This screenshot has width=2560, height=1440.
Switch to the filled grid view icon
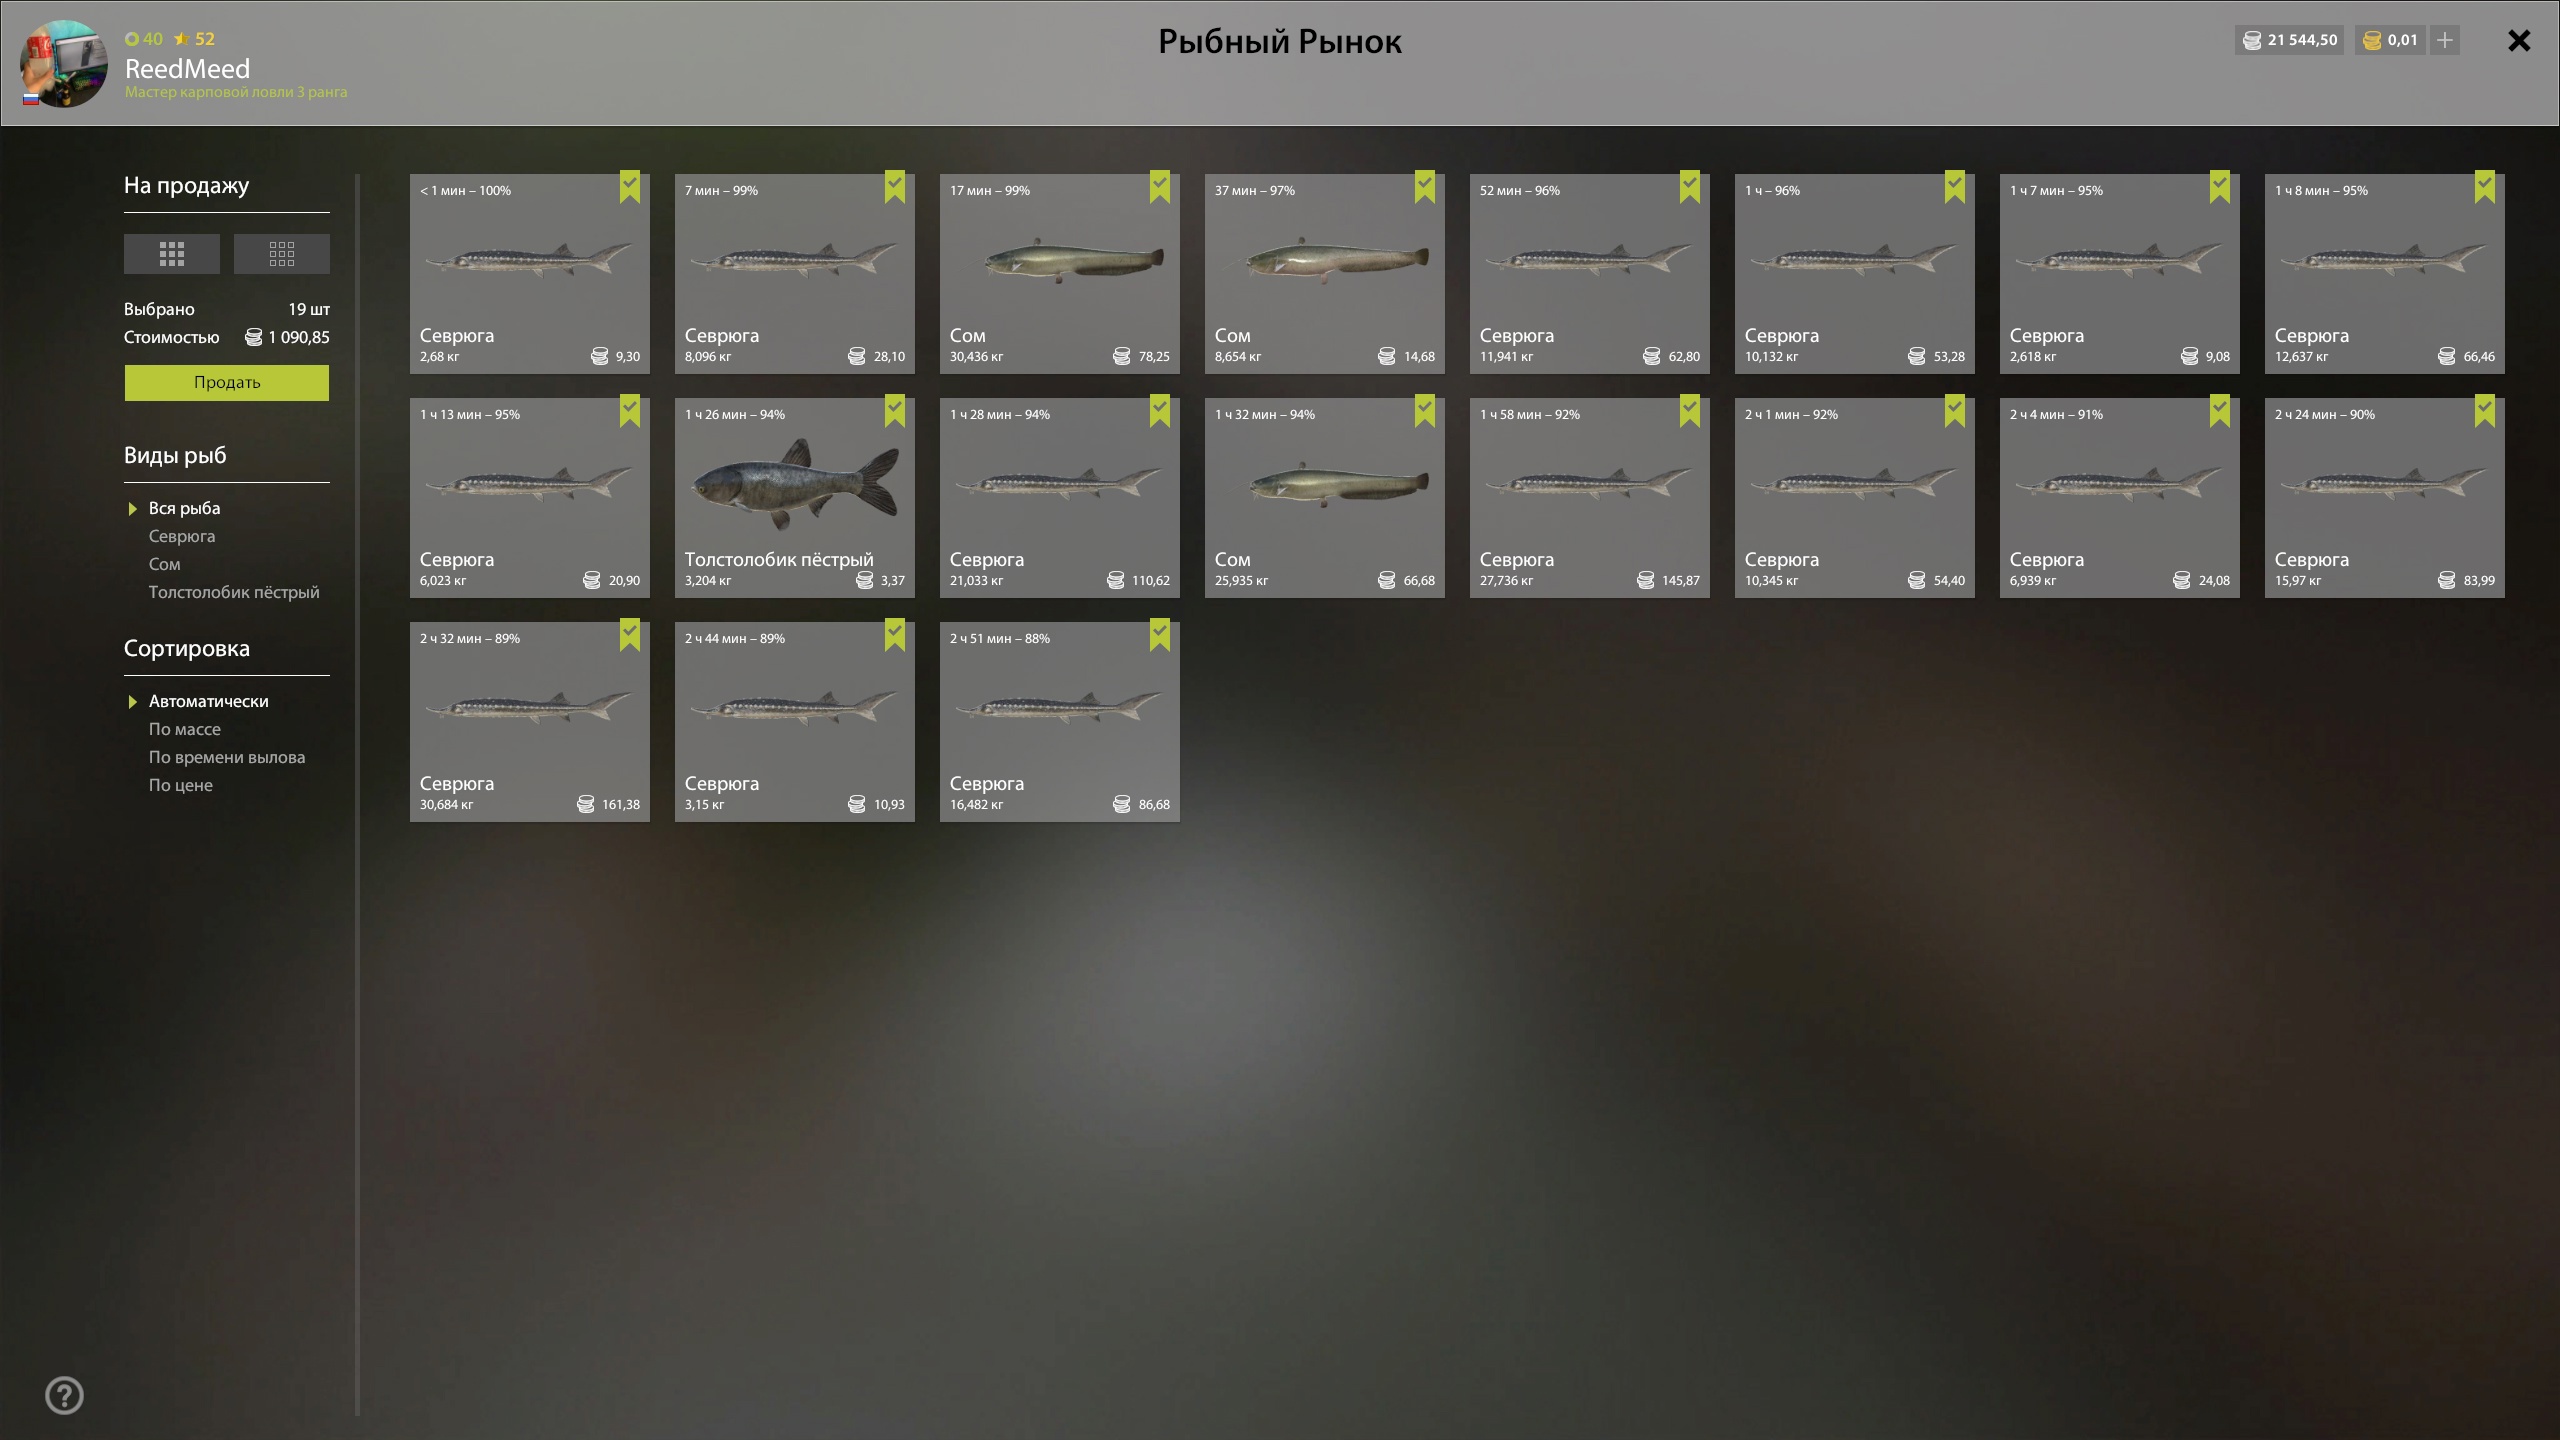pyautogui.click(x=172, y=254)
